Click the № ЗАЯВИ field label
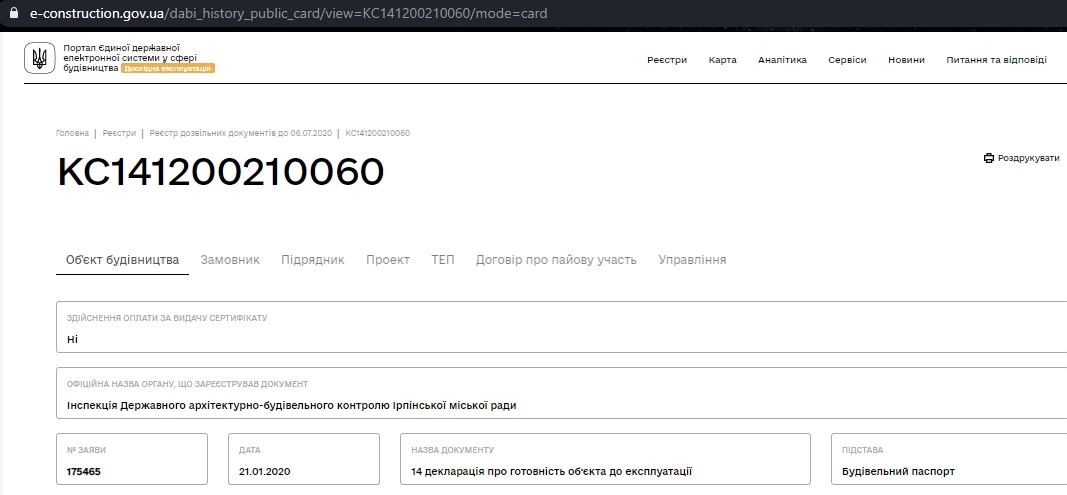This screenshot has height=495, width=1067. (x=86, y=450)
